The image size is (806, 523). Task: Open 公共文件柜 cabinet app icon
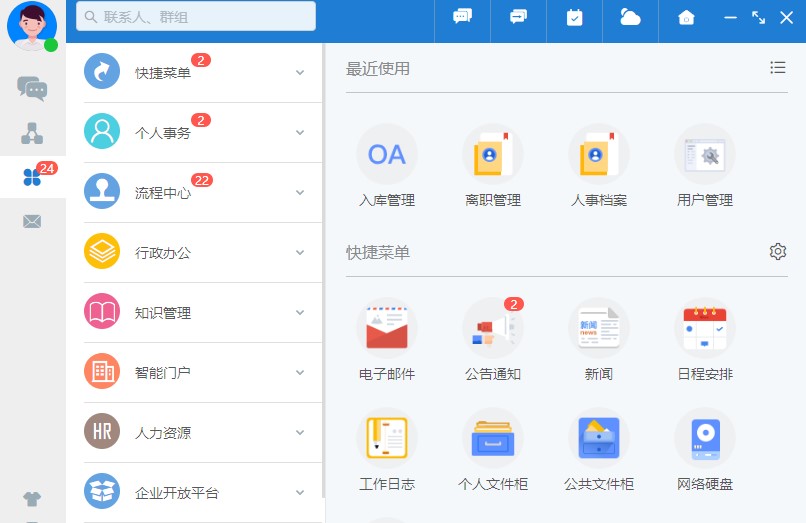pyautogui.click(x=599, y=438)
